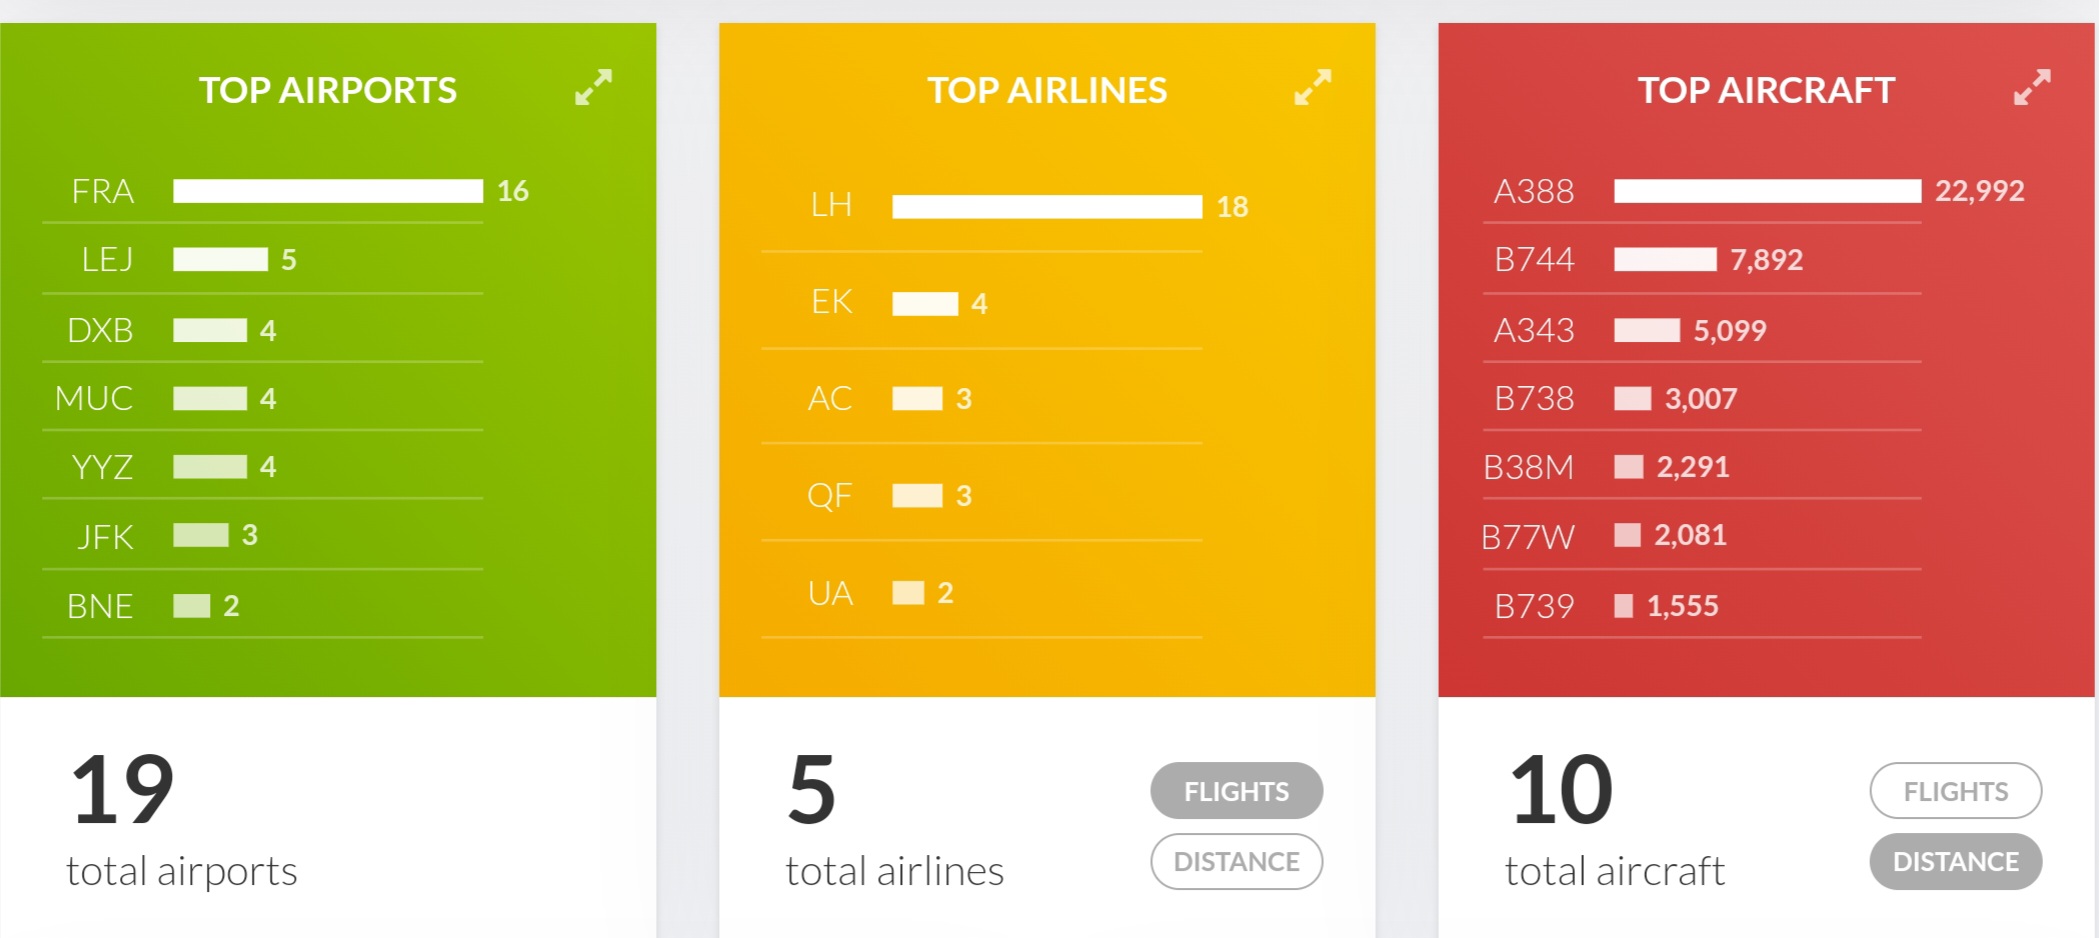2099x938 pixels.
Task: Expand the Top Airlines card
Action: pyautogui.click(x=1313, y=88)
